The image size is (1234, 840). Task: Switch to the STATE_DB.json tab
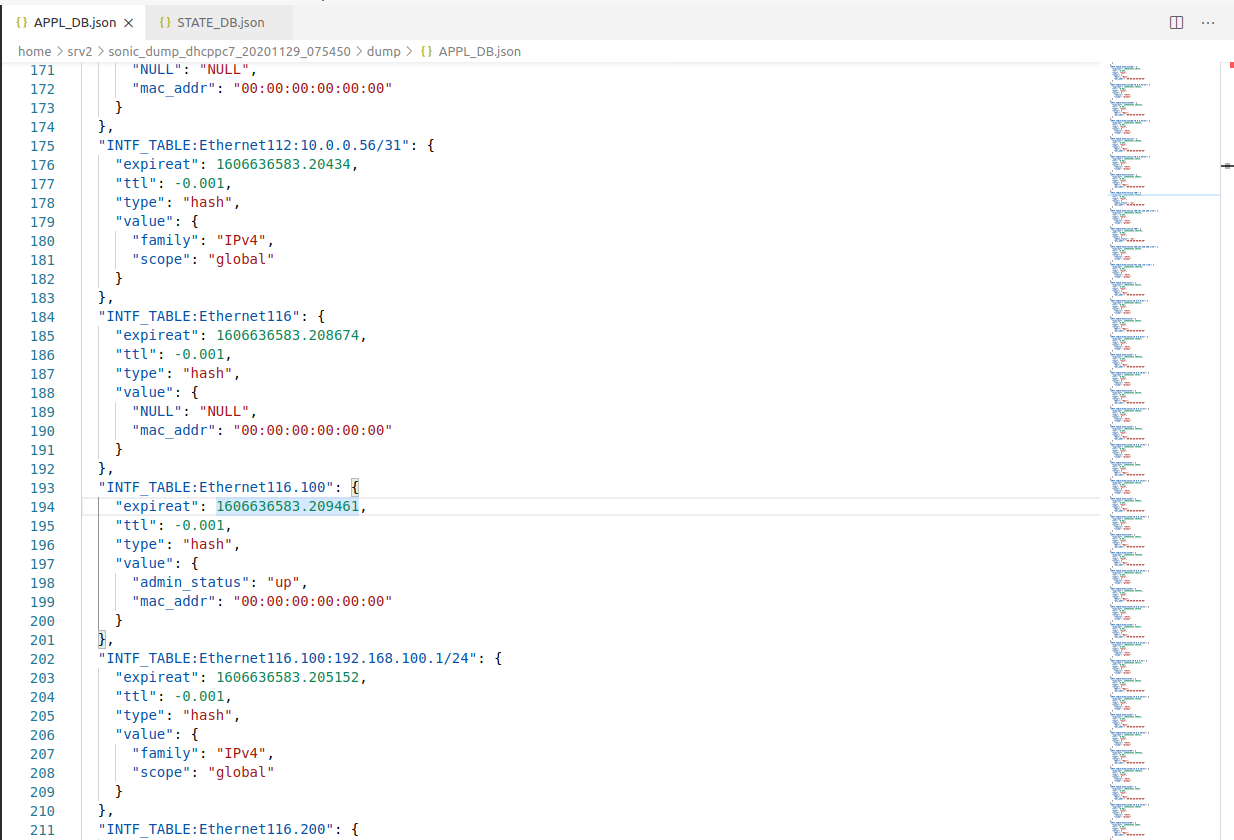(218, 20)
